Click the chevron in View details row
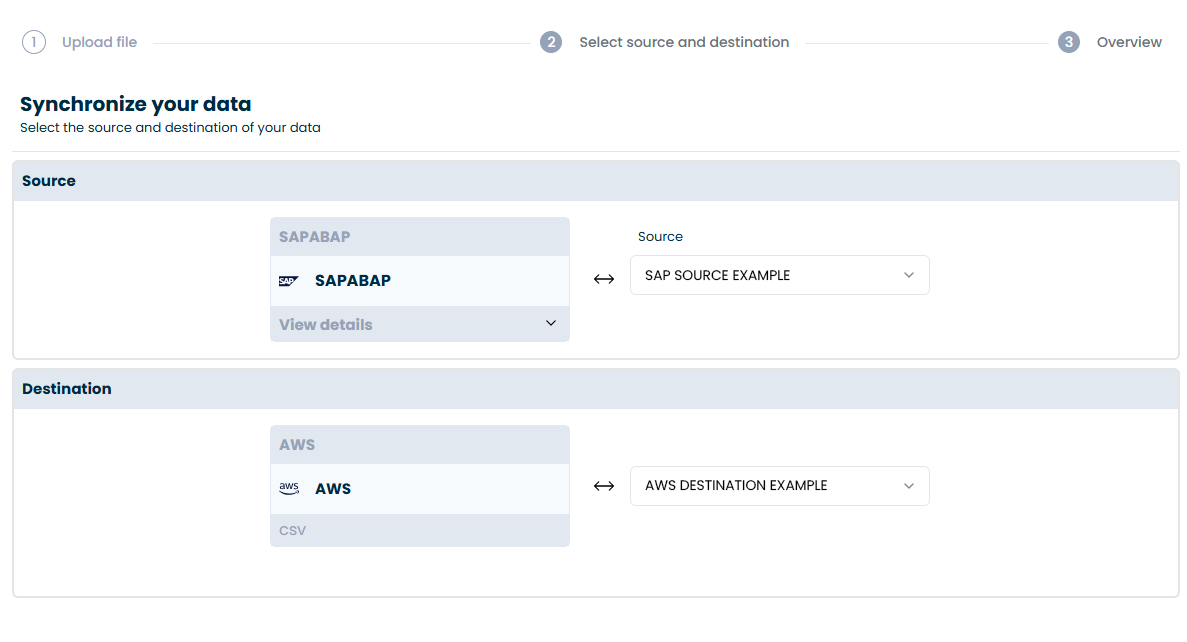Viewport: 1187px width, 642px height. [551, 324]
